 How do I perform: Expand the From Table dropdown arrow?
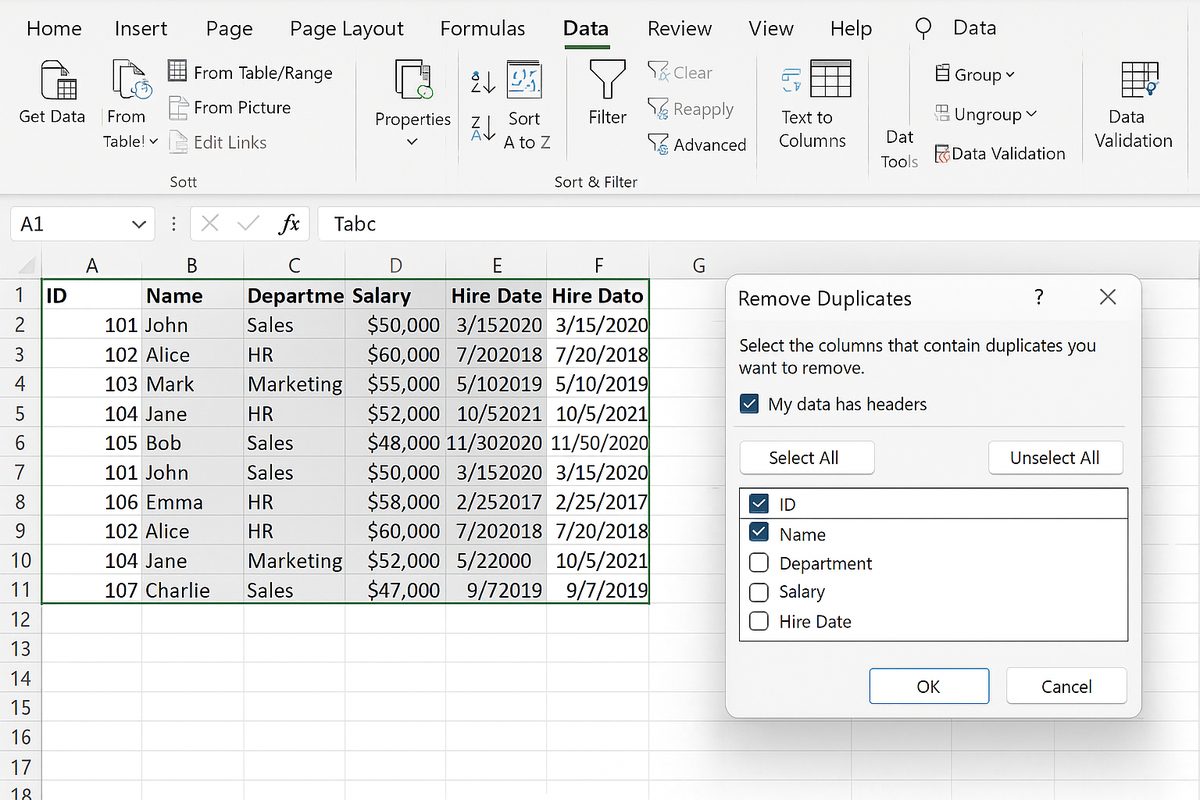coord(153,142)
